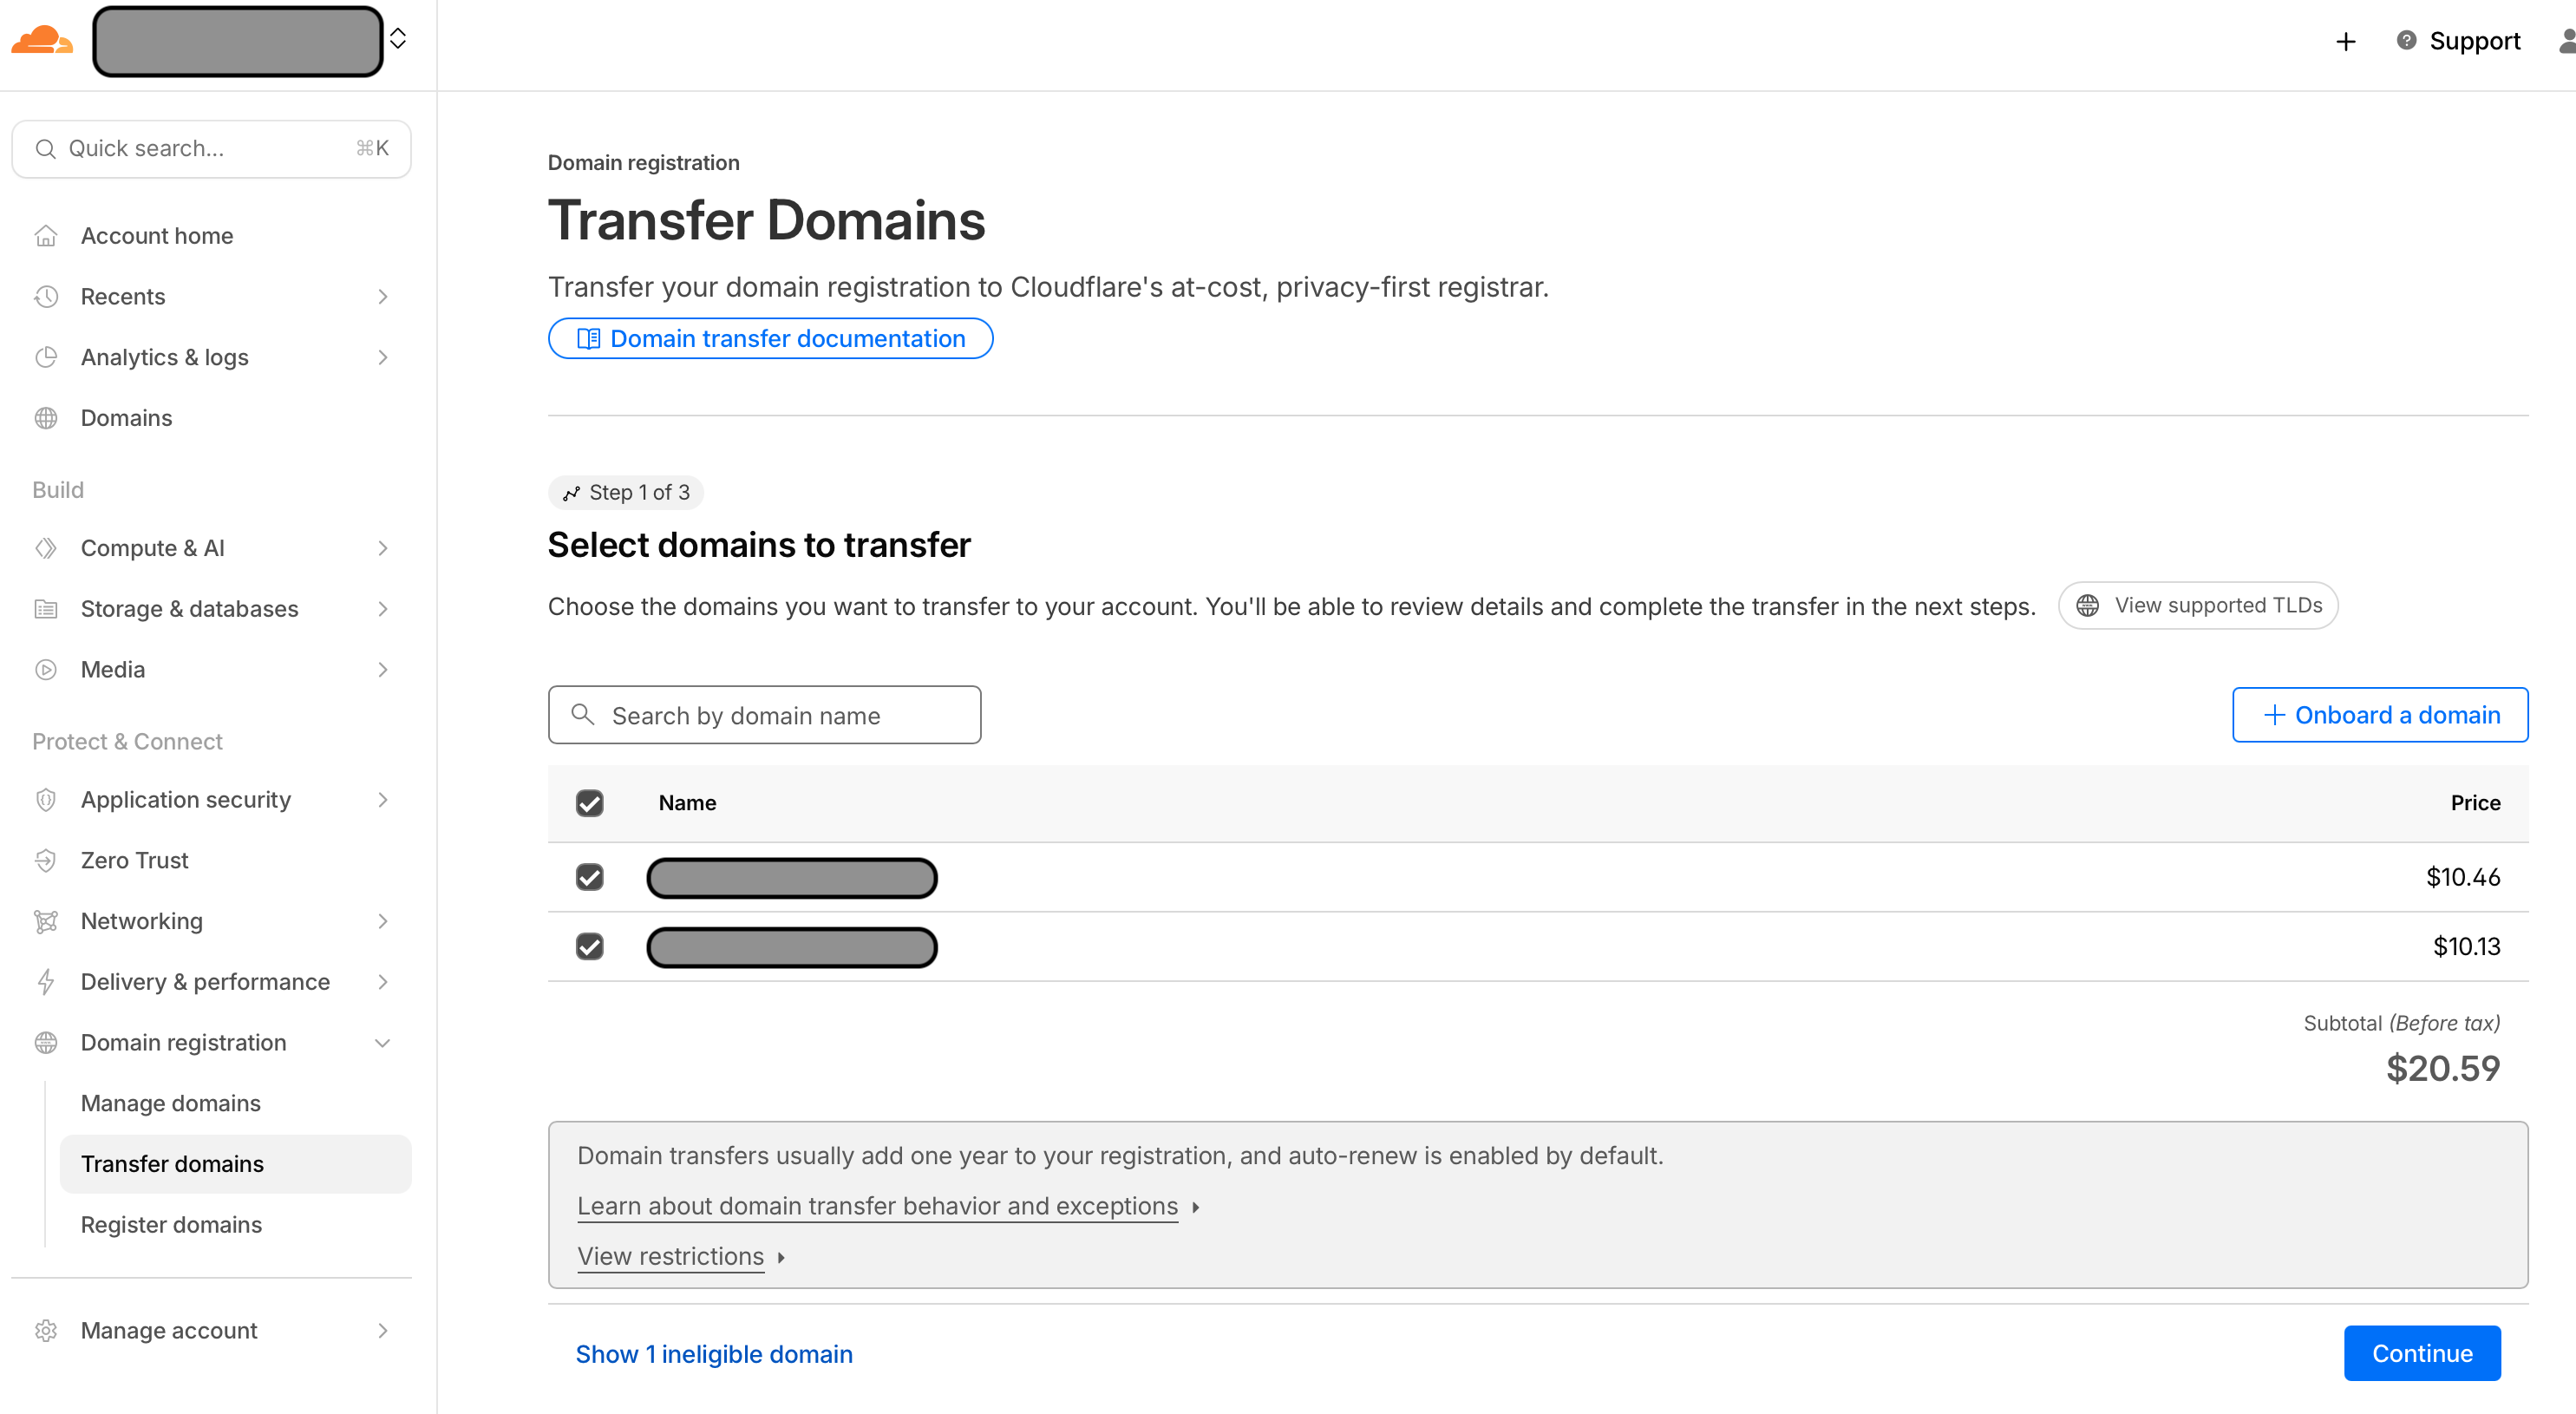Click the Delivery & performance bolt icon

tap(46, 982)
